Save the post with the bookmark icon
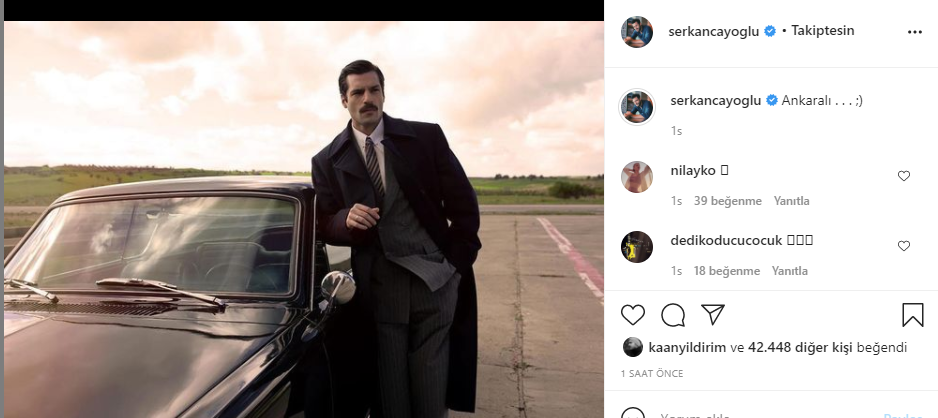938x418 pixels. (913, 315)
